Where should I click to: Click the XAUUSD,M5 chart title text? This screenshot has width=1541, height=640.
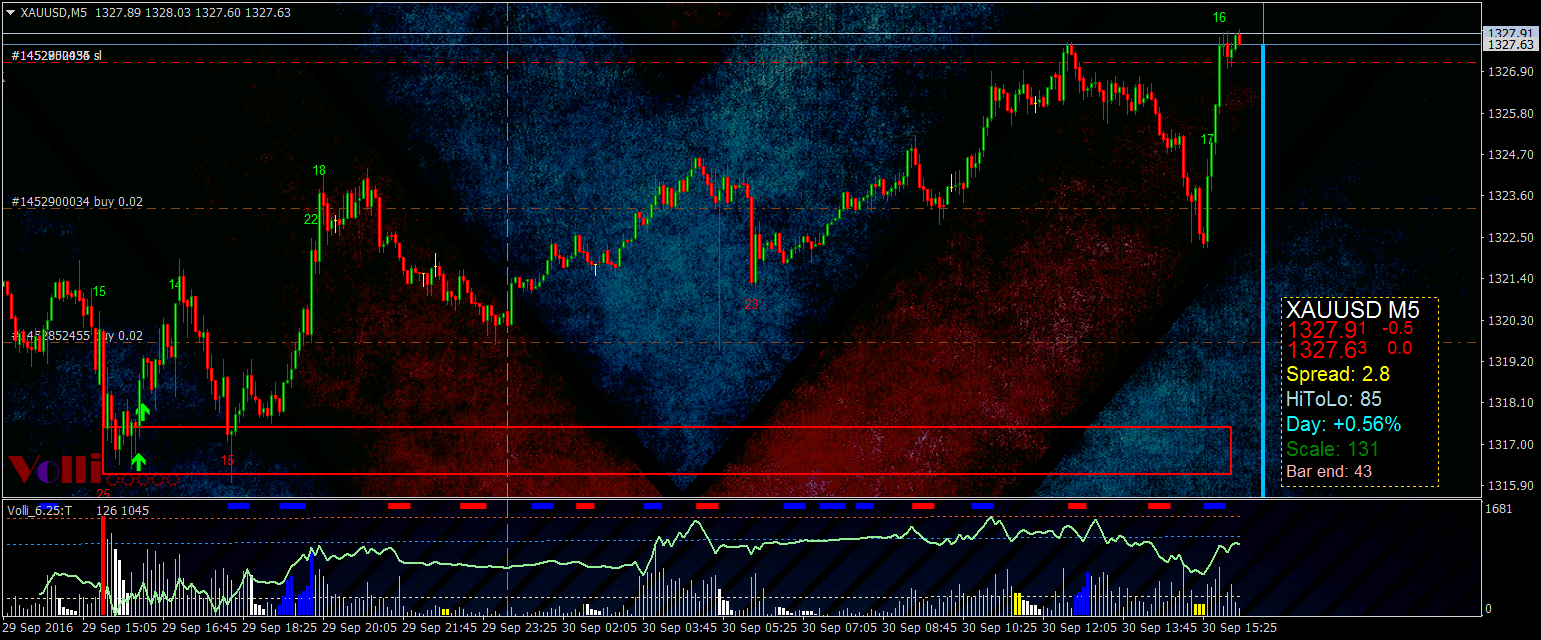click(53, 13)
